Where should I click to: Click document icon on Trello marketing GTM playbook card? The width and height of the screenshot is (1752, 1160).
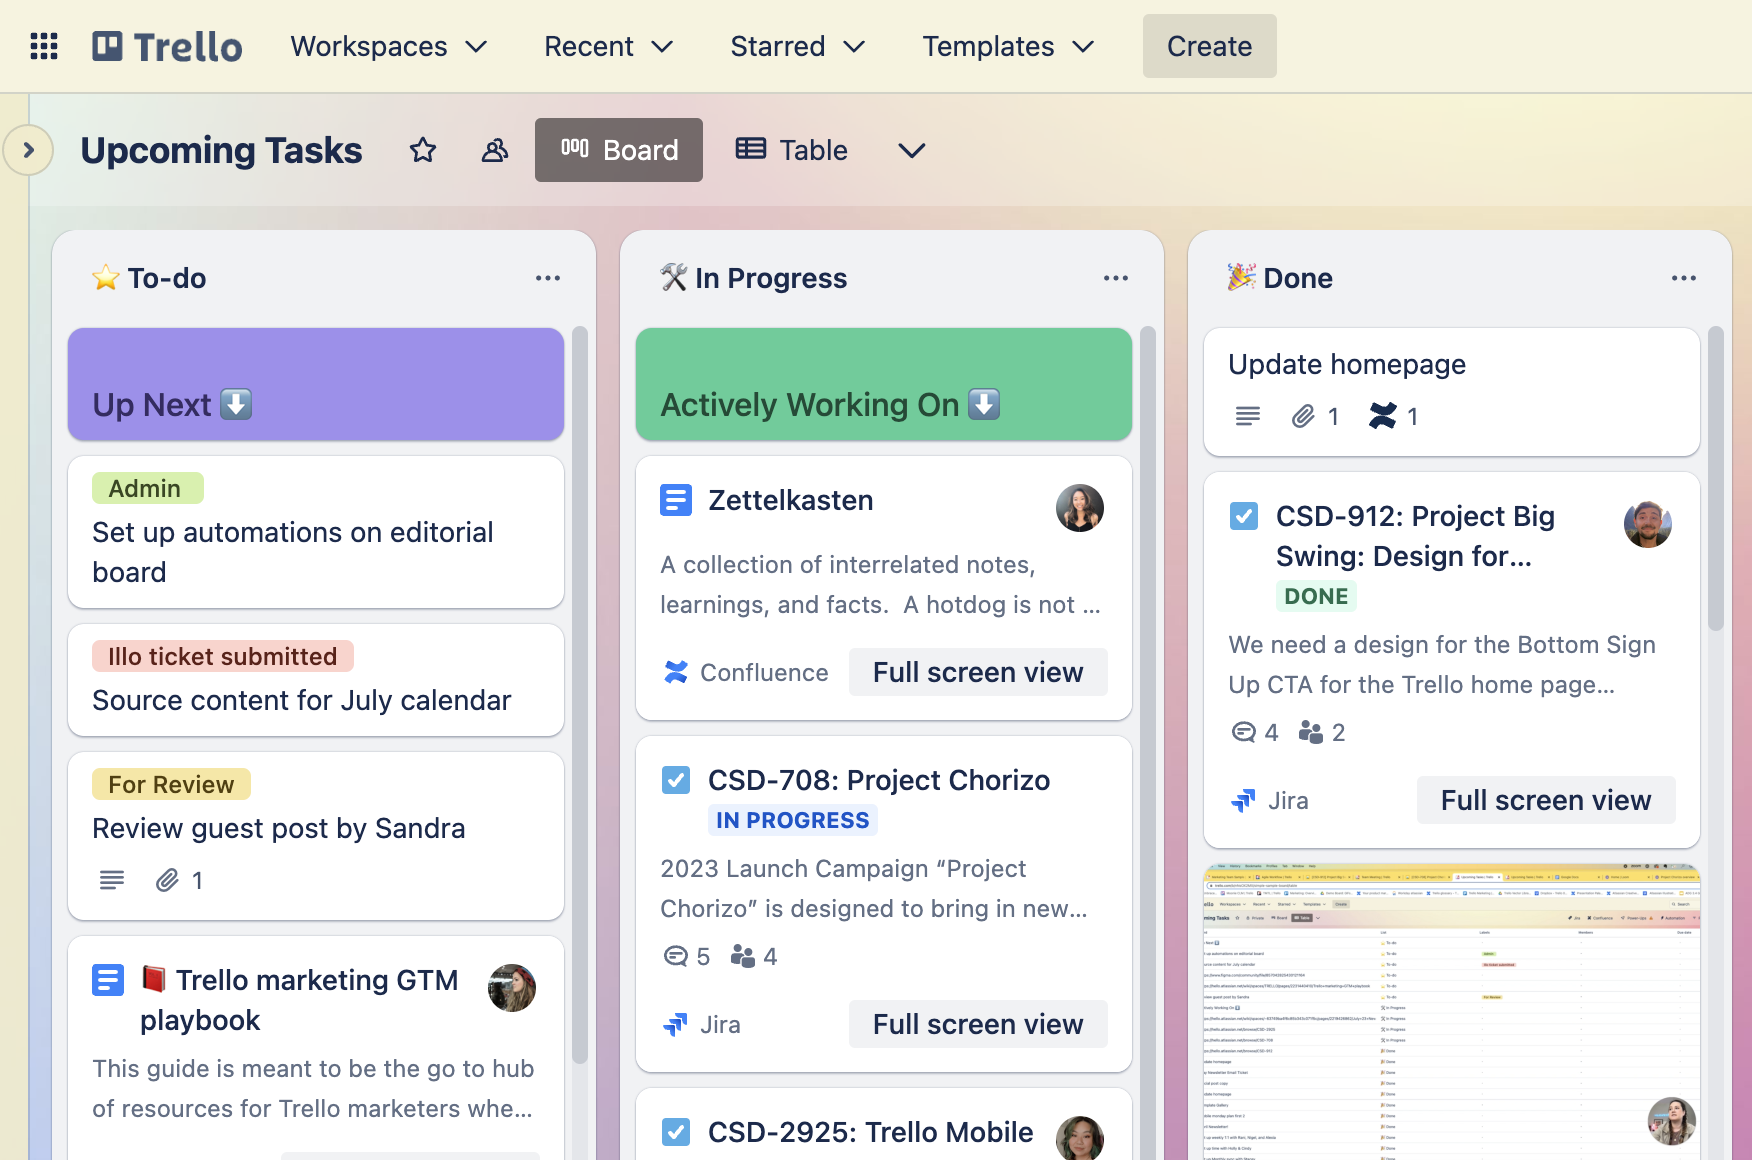[x=108, y=980]
